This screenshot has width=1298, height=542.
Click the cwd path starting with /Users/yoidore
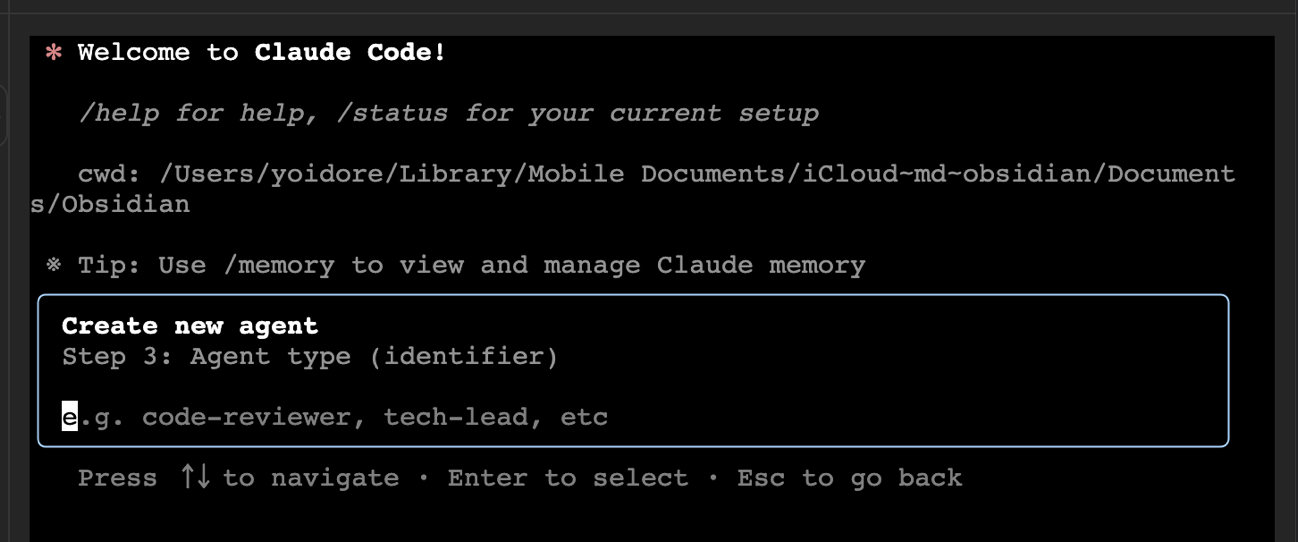point(696,174)
